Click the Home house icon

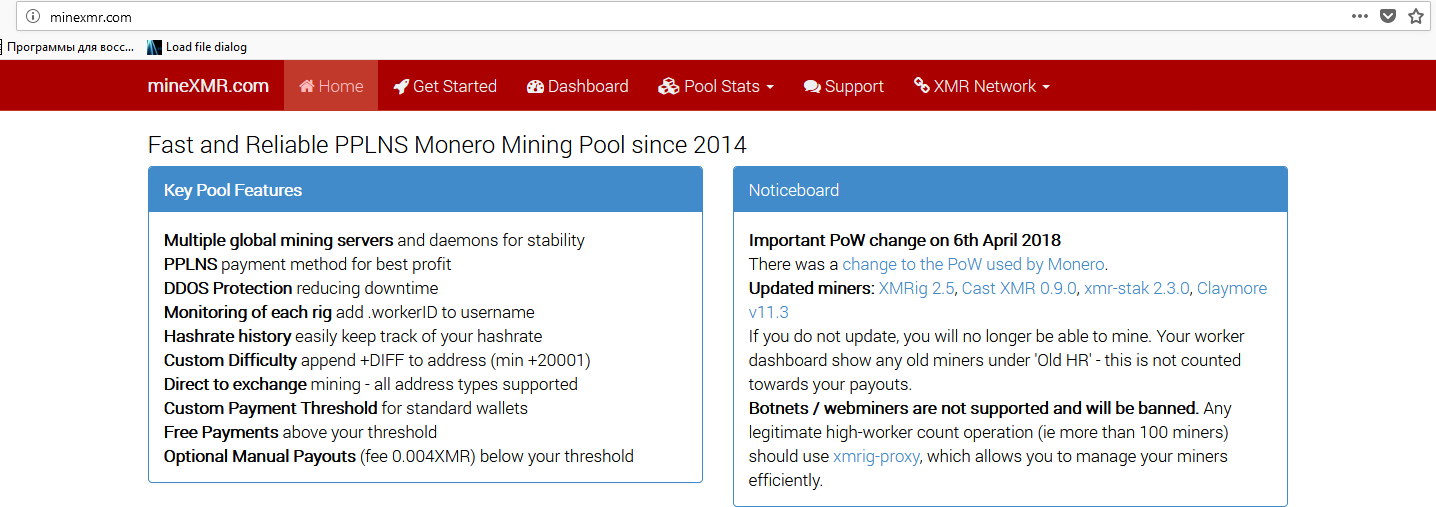[x=307, y=86]
